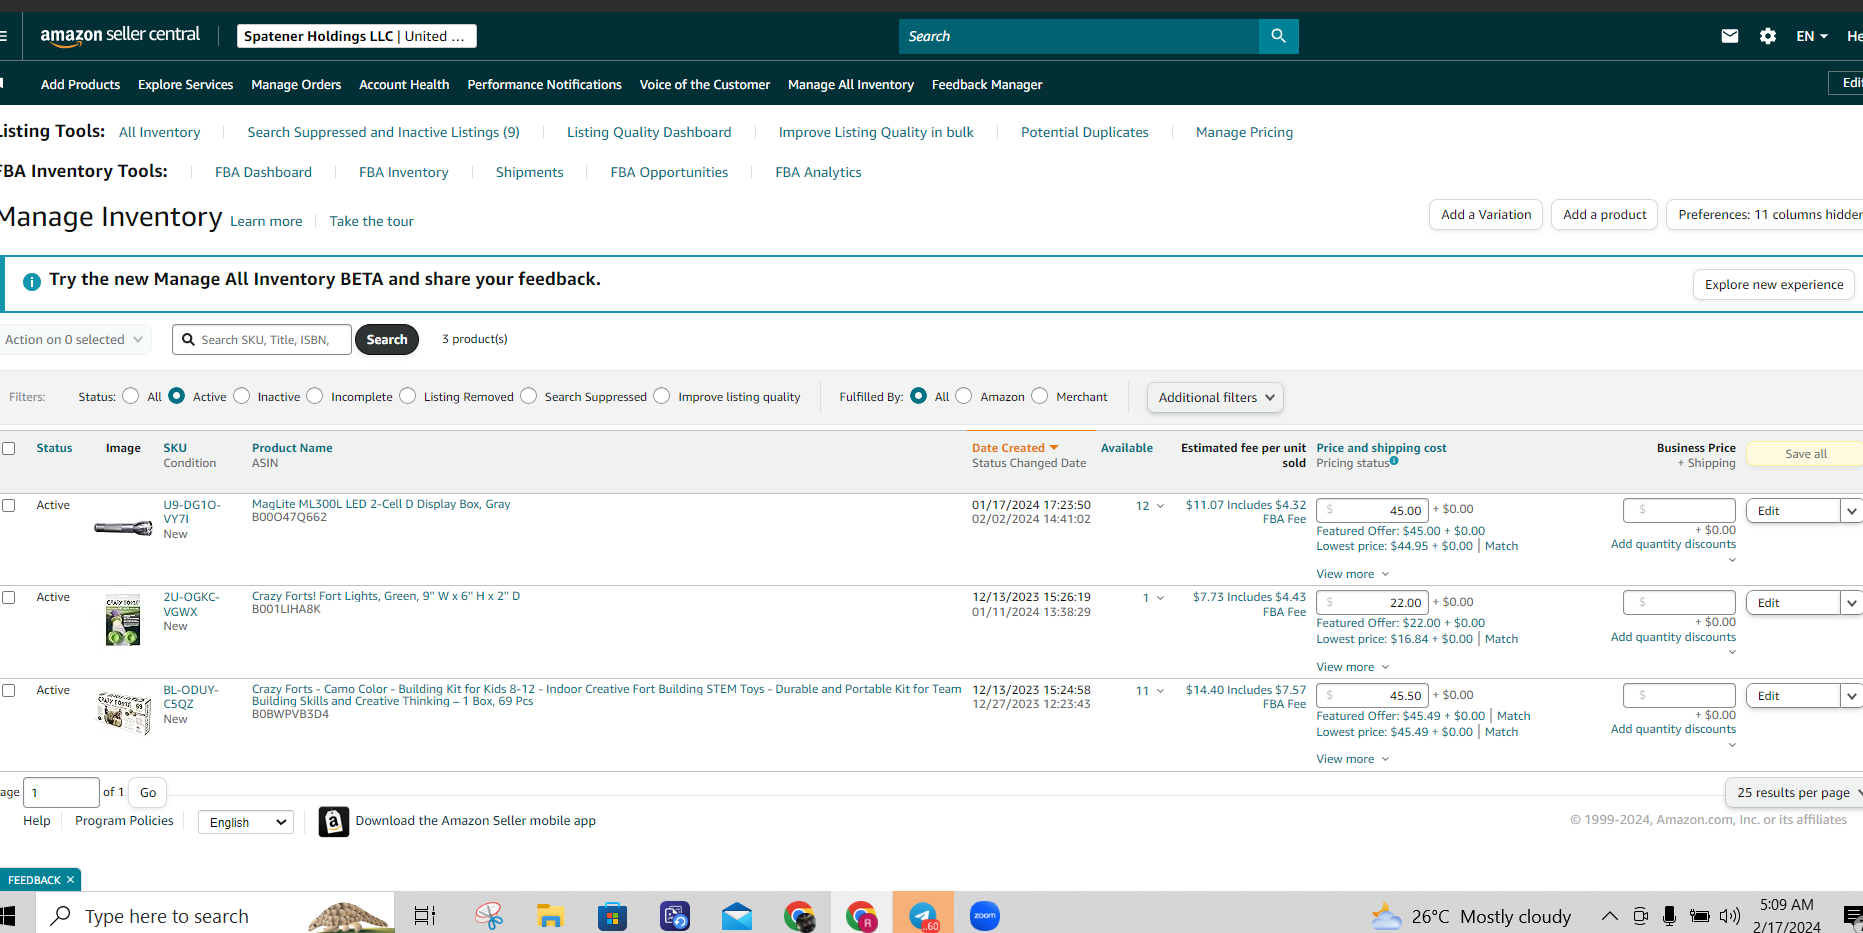Click the Amazon Seller mobile app icon
Image resolution: width=1863 pixels, height=933 pixels.
tap(334, 821)
